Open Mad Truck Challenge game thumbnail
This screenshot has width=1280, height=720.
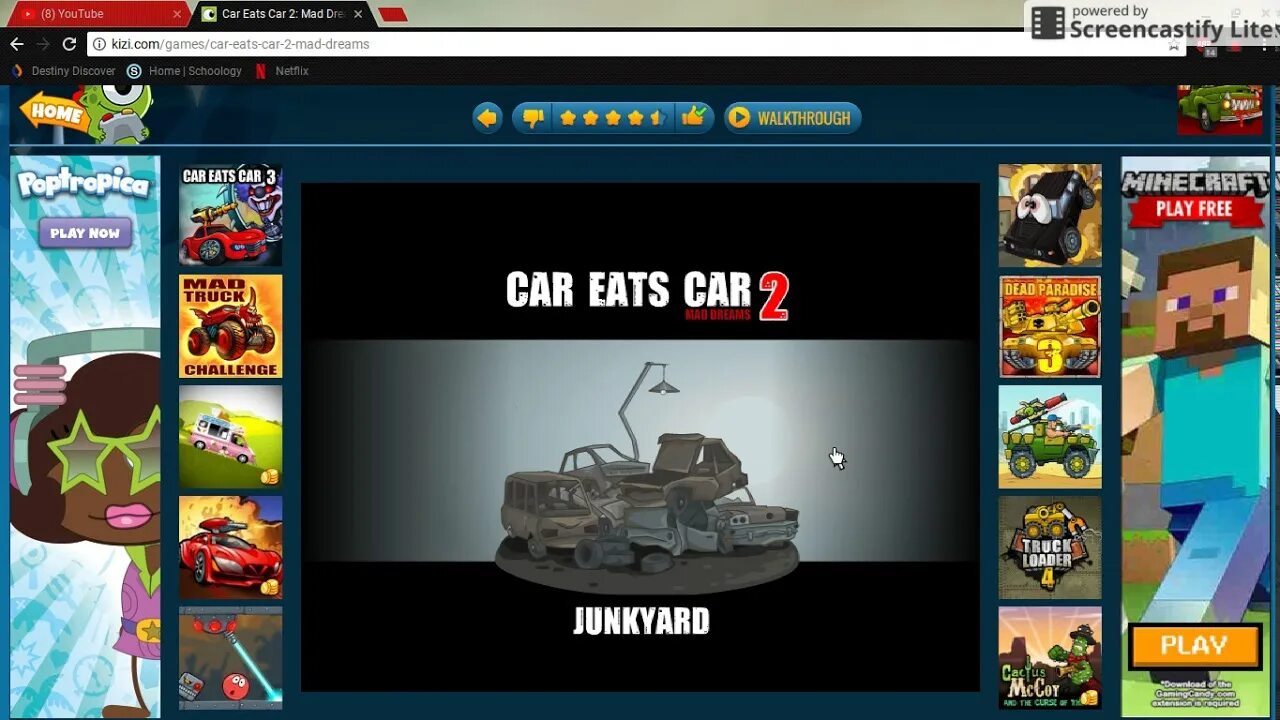[230, 327]
